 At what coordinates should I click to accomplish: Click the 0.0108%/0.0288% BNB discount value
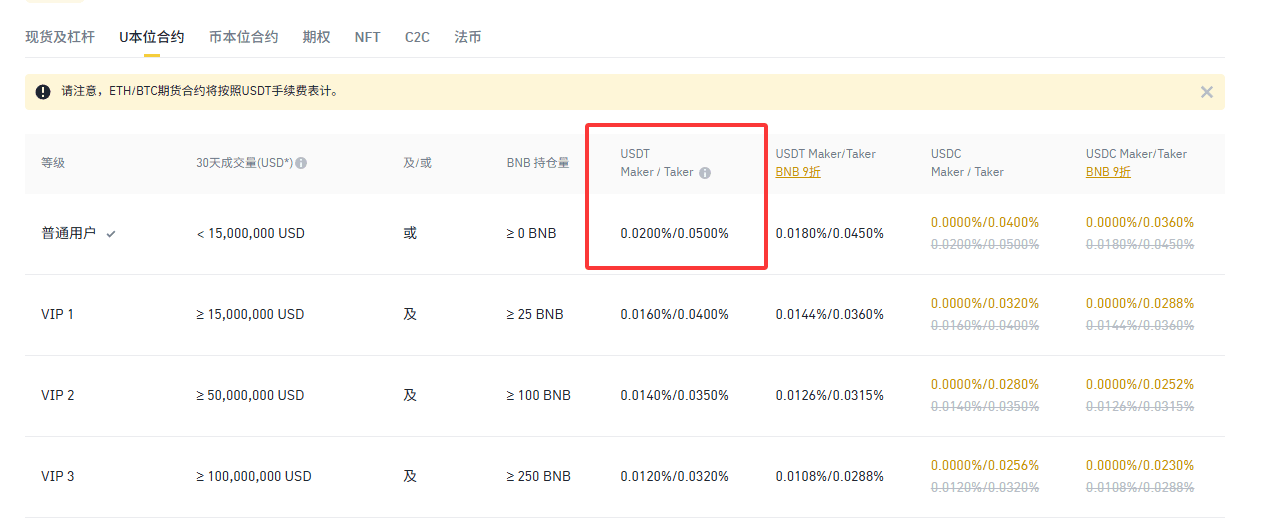pos(830,476)
